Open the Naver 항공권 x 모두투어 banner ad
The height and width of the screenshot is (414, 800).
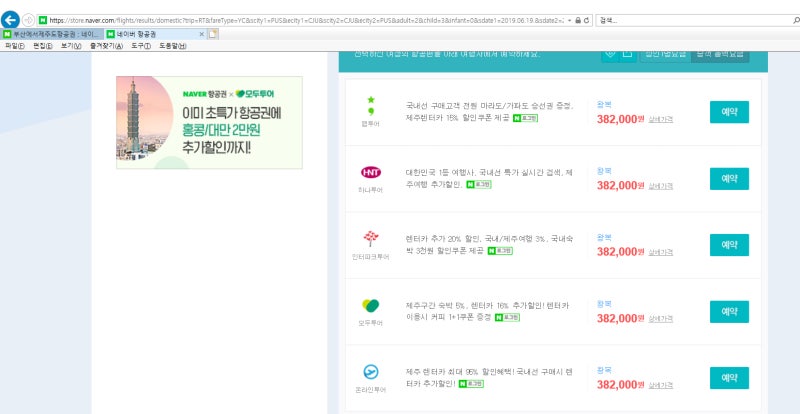[x=209, y=123]
